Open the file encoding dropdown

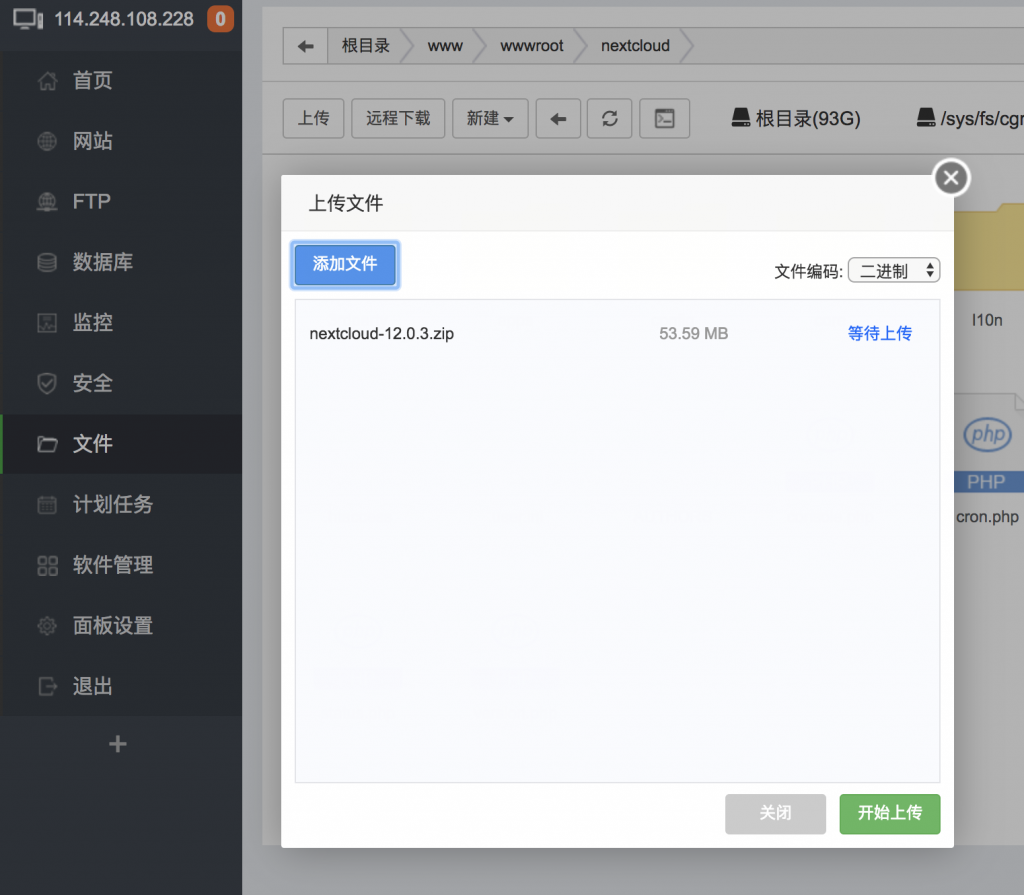click(893, 271)
